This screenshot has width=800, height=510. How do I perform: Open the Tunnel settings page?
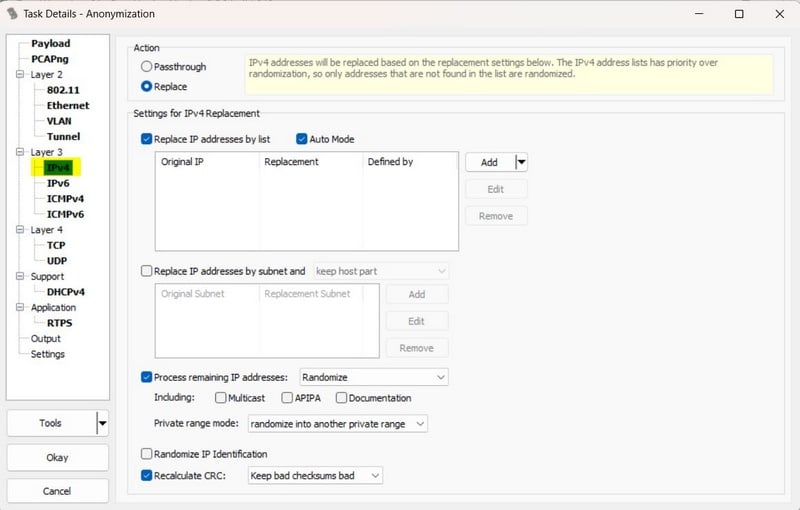[x=63, y=137]
